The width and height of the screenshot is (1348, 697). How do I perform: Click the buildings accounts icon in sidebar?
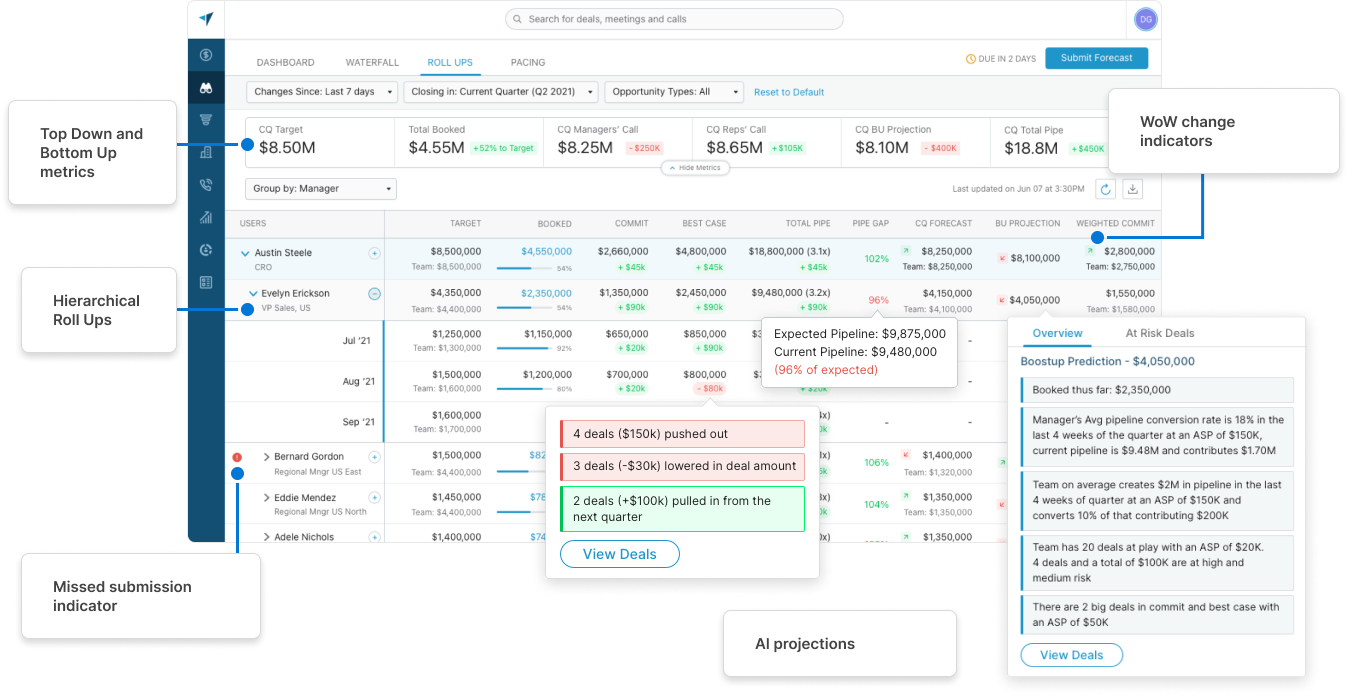coord(206,153)
